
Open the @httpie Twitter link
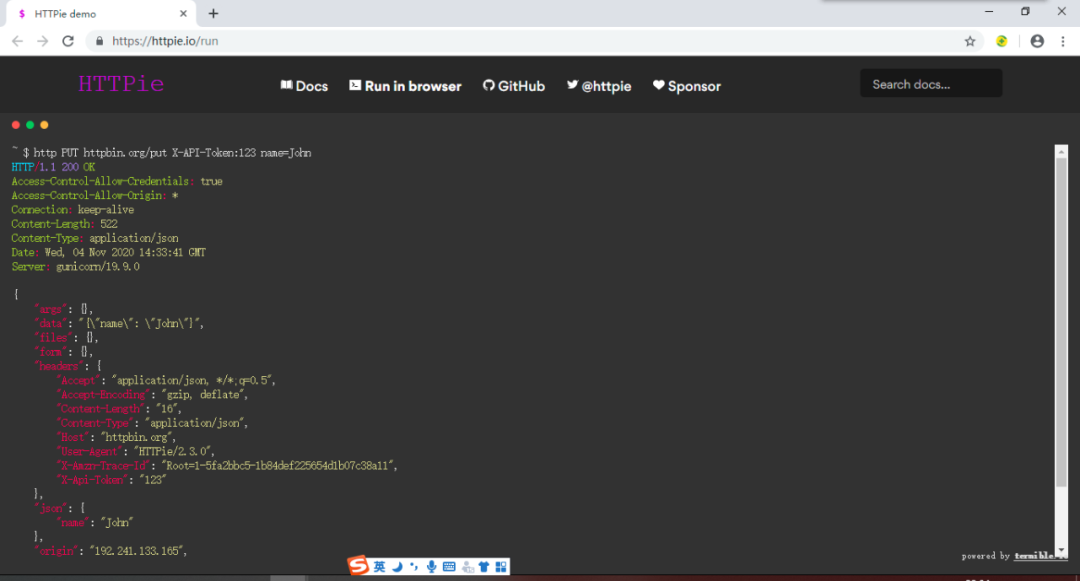tap(599, 86)
